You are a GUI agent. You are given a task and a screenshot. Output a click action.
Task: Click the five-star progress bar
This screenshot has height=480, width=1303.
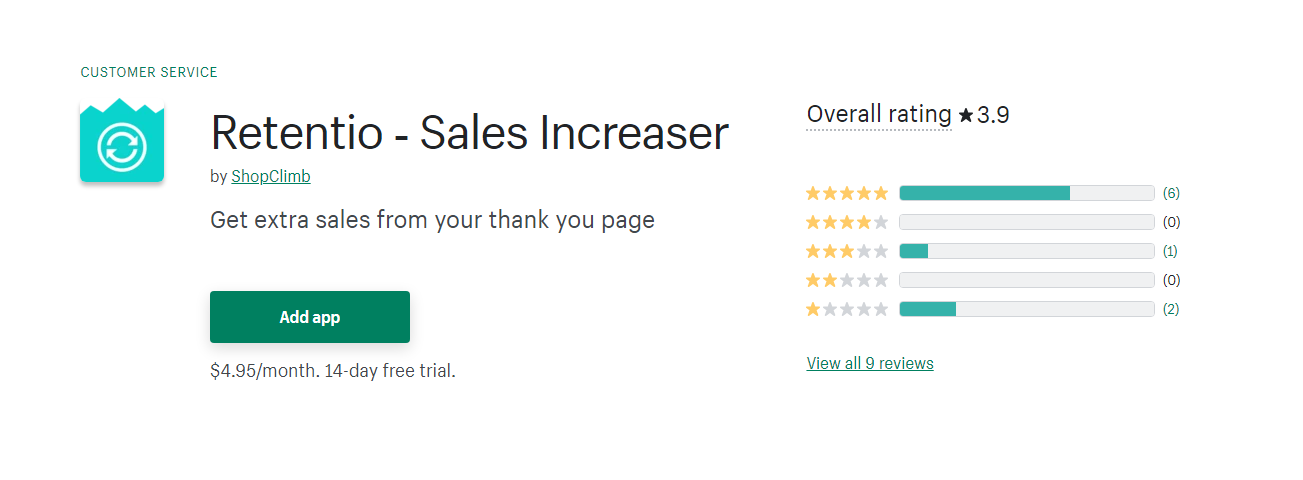[1027, 193]
